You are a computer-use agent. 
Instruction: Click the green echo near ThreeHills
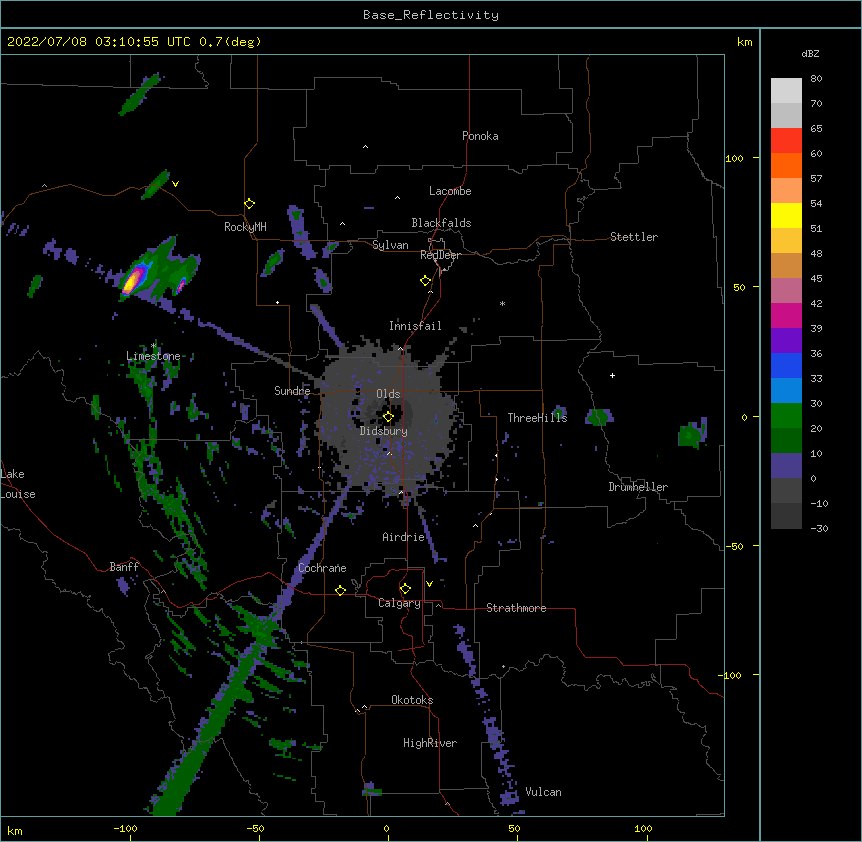point(599,417)
